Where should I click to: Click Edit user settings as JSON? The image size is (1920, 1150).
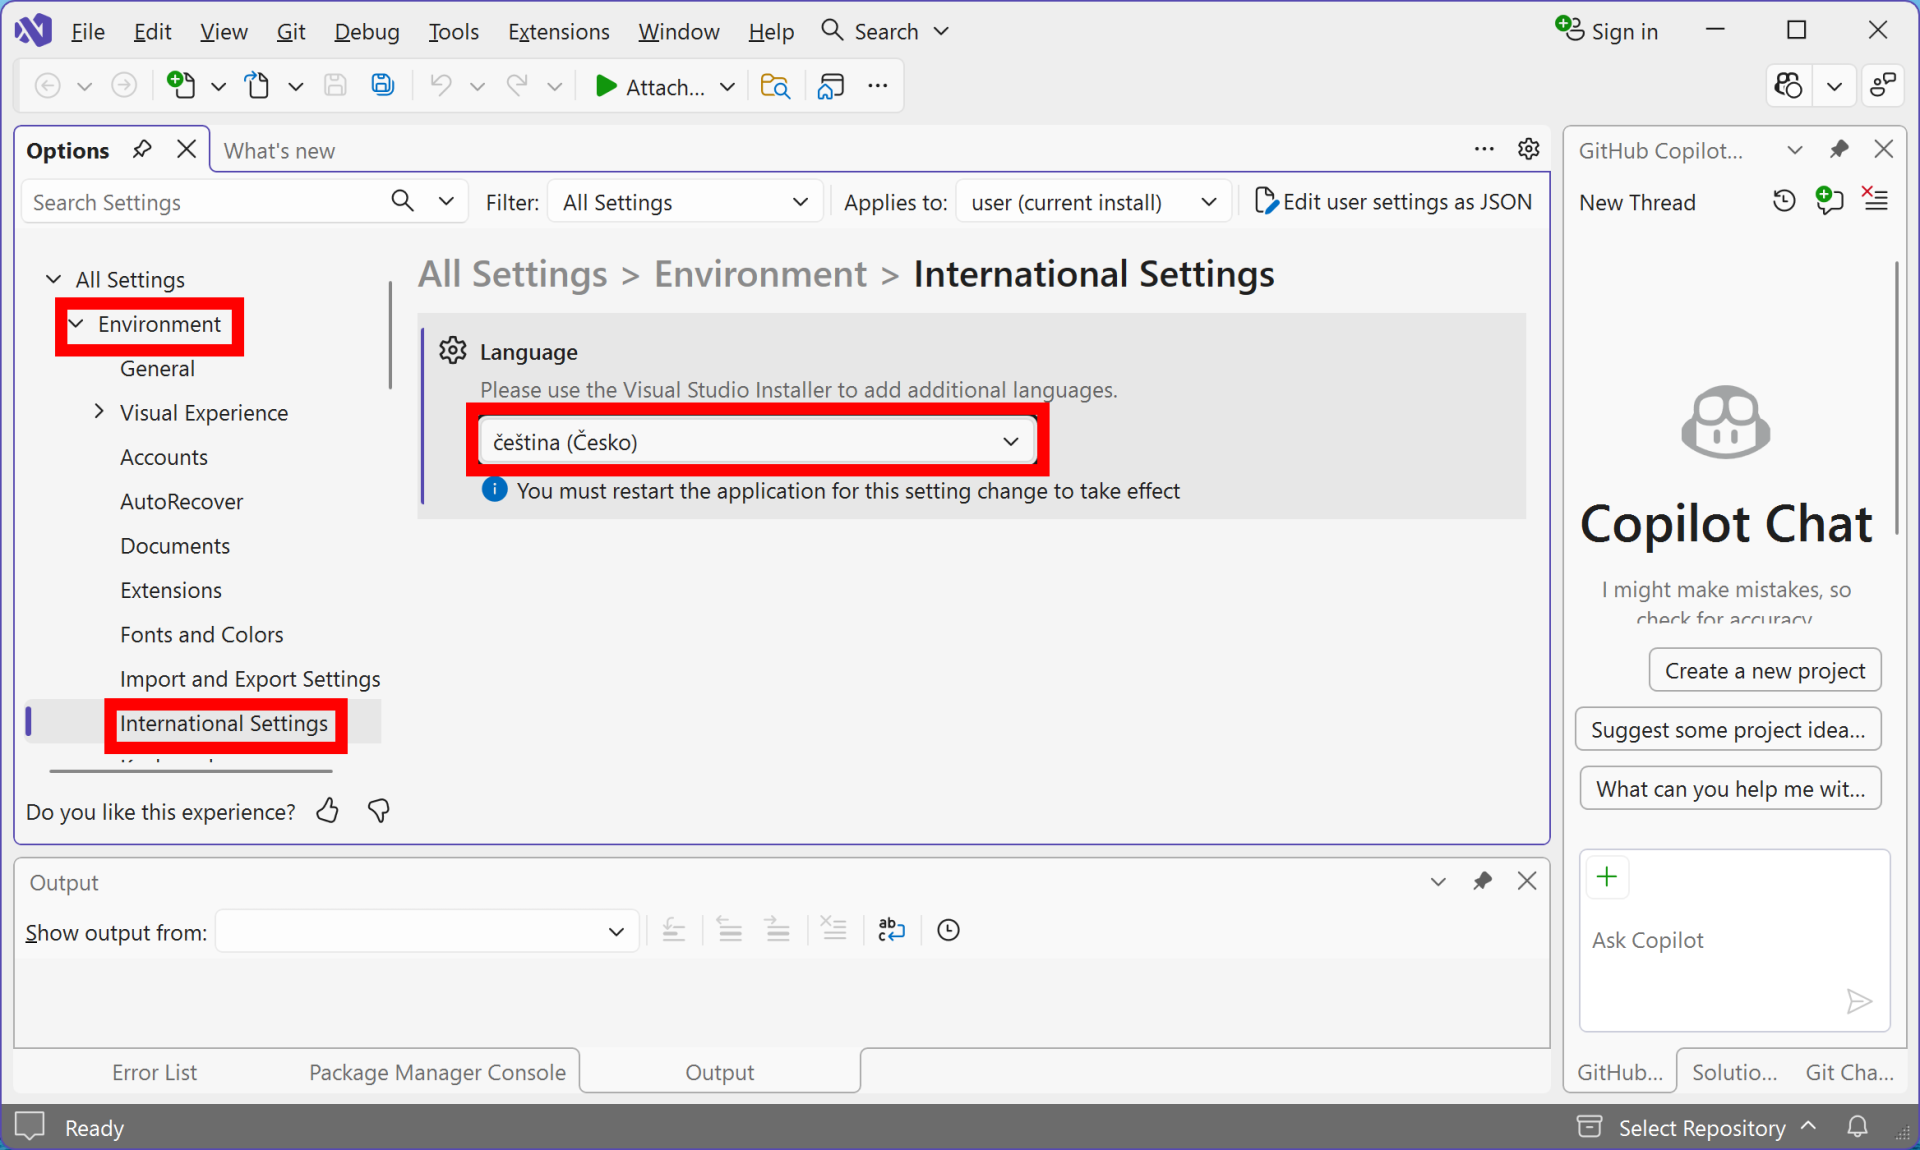[1393, 201]
